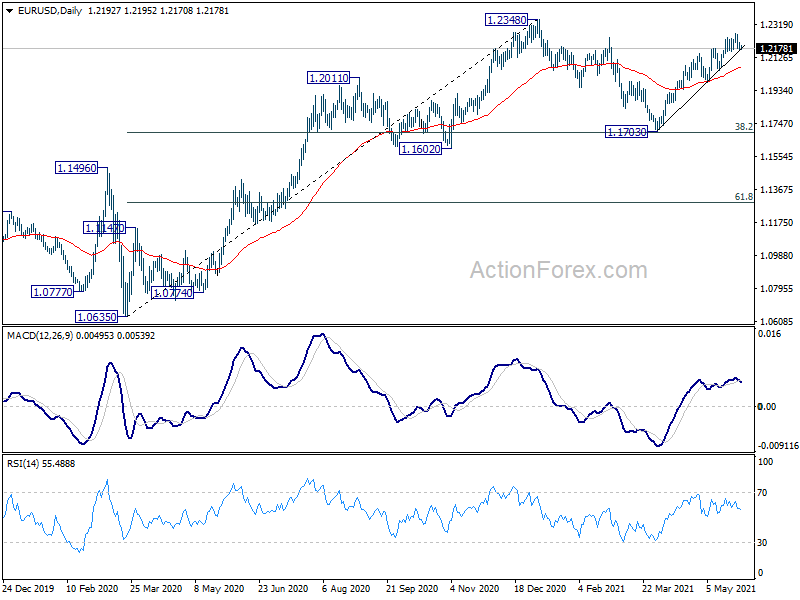Select the 22 Mar 2021 date marker
800x600 pixels.
click(667, 589)
